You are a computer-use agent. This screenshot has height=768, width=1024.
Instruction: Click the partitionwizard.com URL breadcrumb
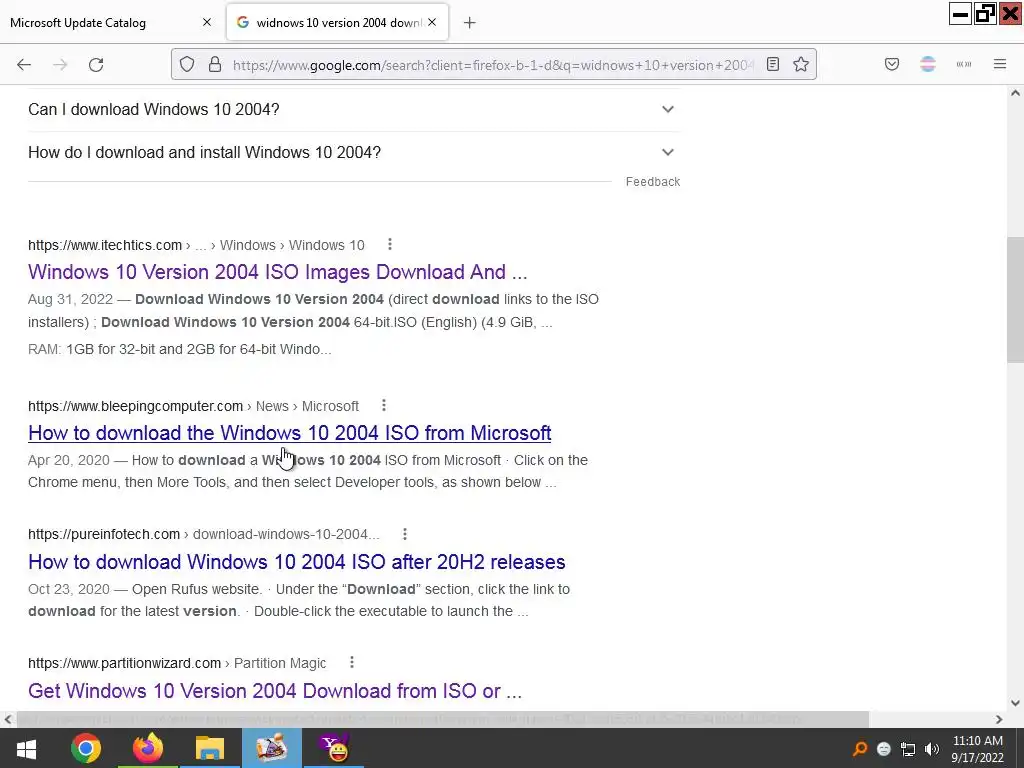coord(177,663)
